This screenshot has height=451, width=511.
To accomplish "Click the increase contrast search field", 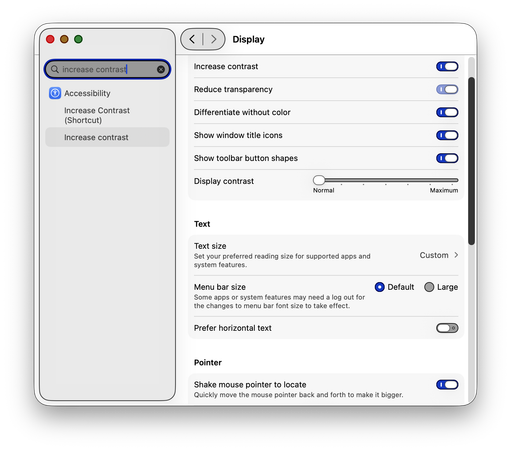I will [107, 69].
